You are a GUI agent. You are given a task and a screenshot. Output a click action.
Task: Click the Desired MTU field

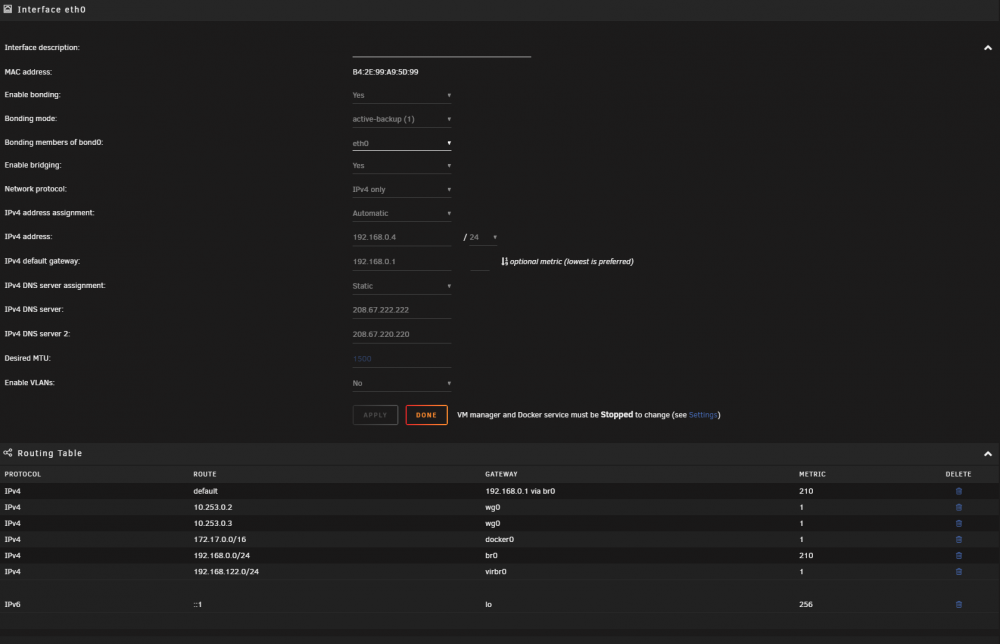(402, 358)
